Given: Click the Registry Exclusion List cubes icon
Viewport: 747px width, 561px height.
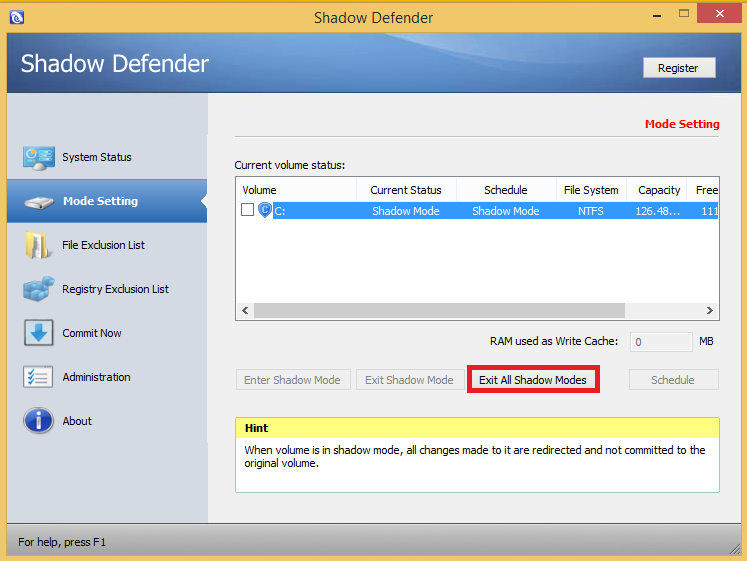Looking at the screenshot, I should point(39,289).
